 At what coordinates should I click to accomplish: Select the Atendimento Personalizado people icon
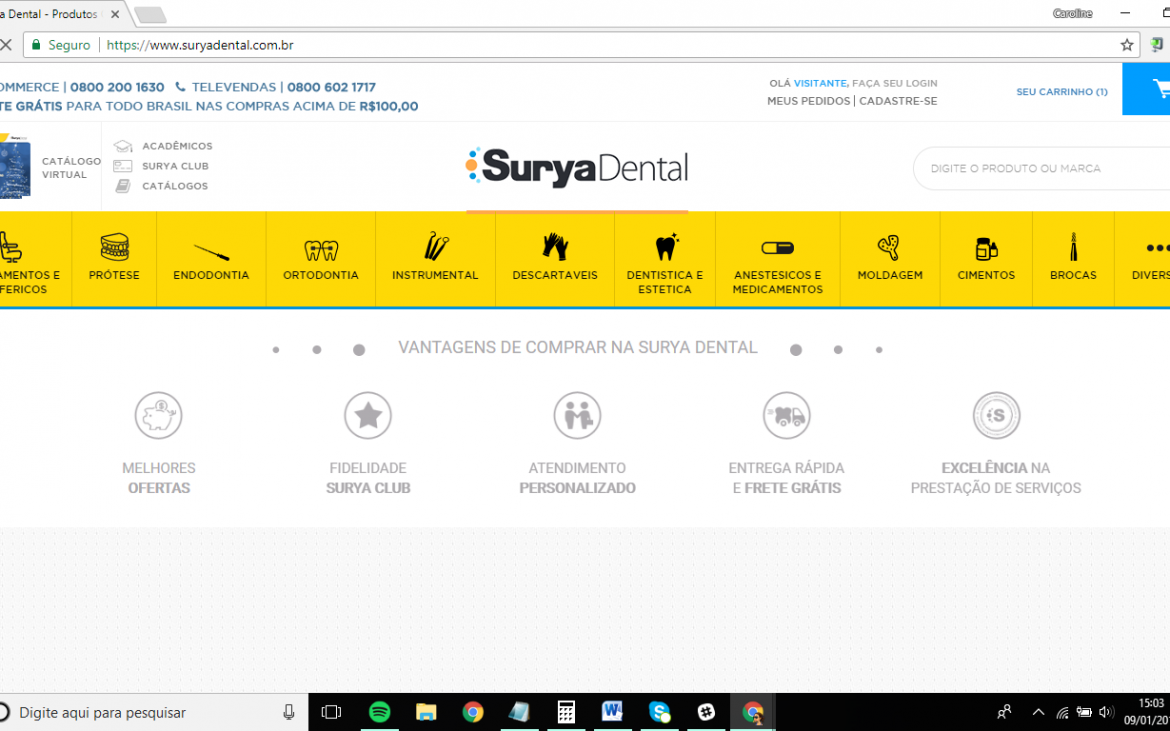pyautogui.click(x=577, y=415)
